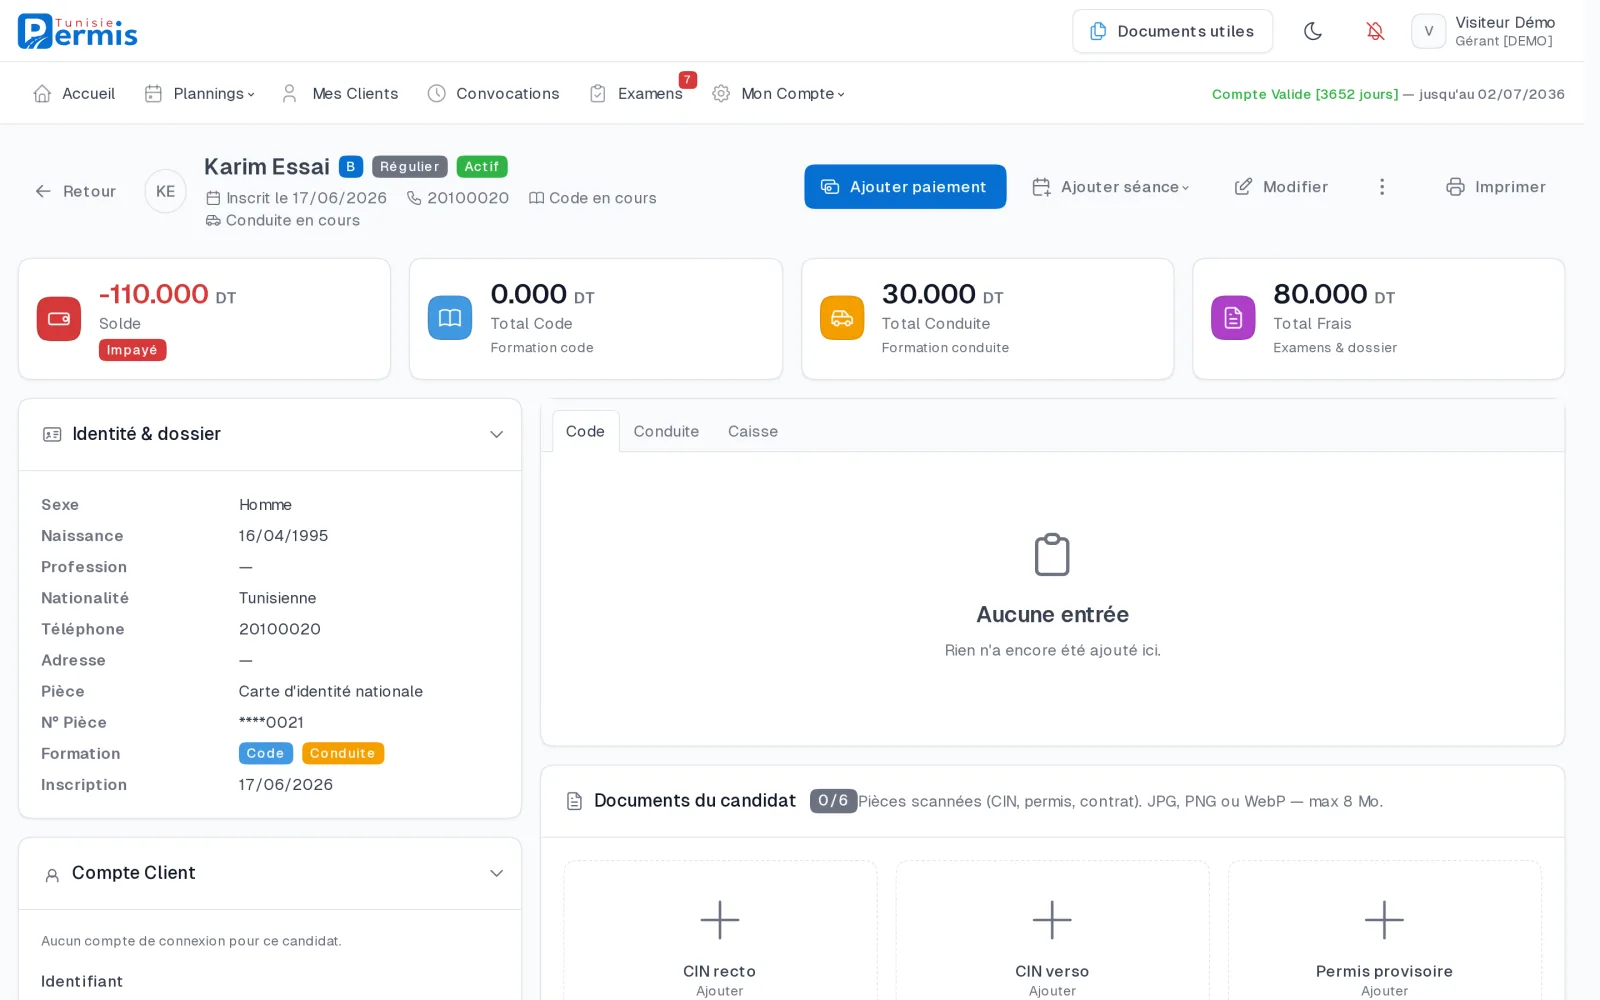Screen dimensions: 1600x1000
Task: Collapse the Compte Client section
Action: (496, 873)
